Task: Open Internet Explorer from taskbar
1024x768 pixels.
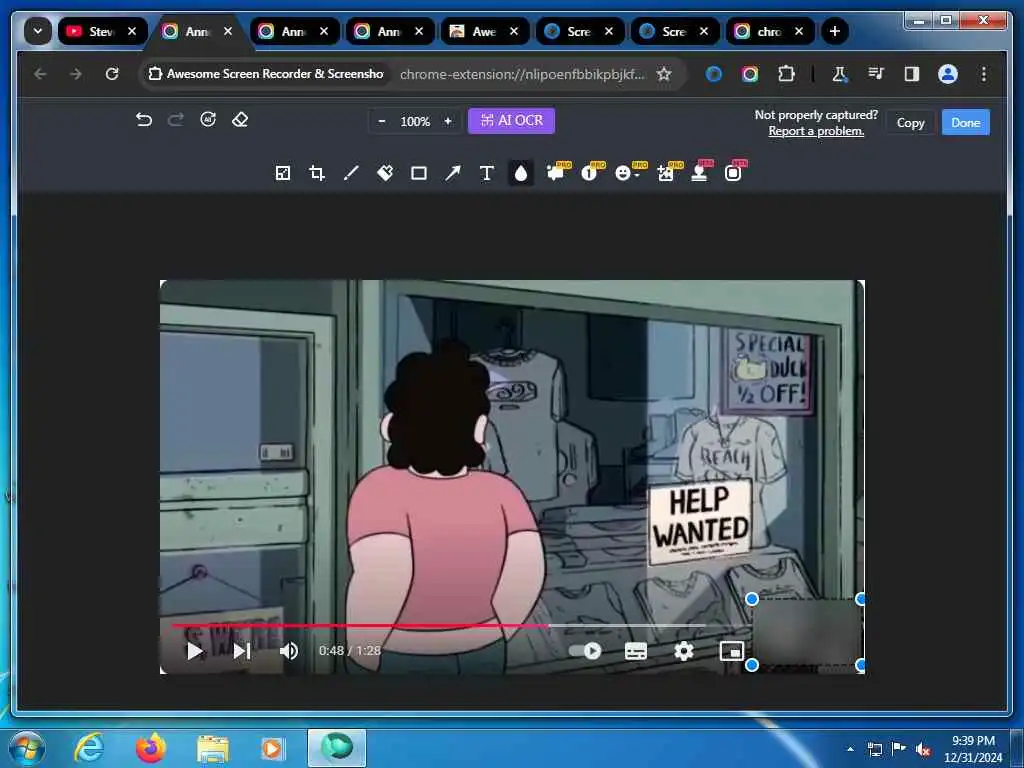Action: pyautogui.click(x=89, y=748)
